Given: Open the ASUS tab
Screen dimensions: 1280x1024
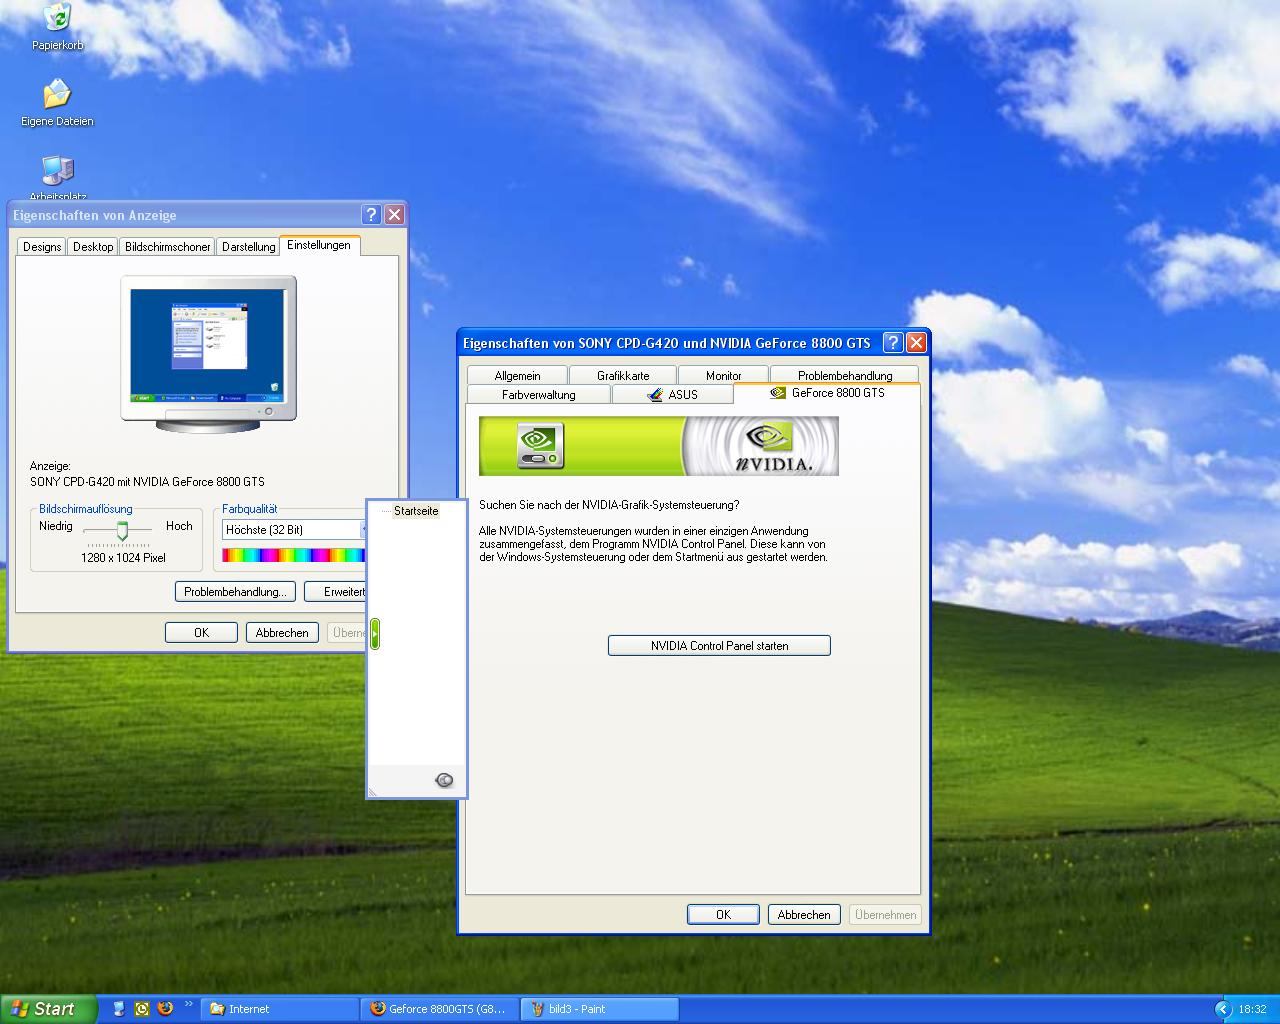Looking at the screenshot, I should point(672,395).
